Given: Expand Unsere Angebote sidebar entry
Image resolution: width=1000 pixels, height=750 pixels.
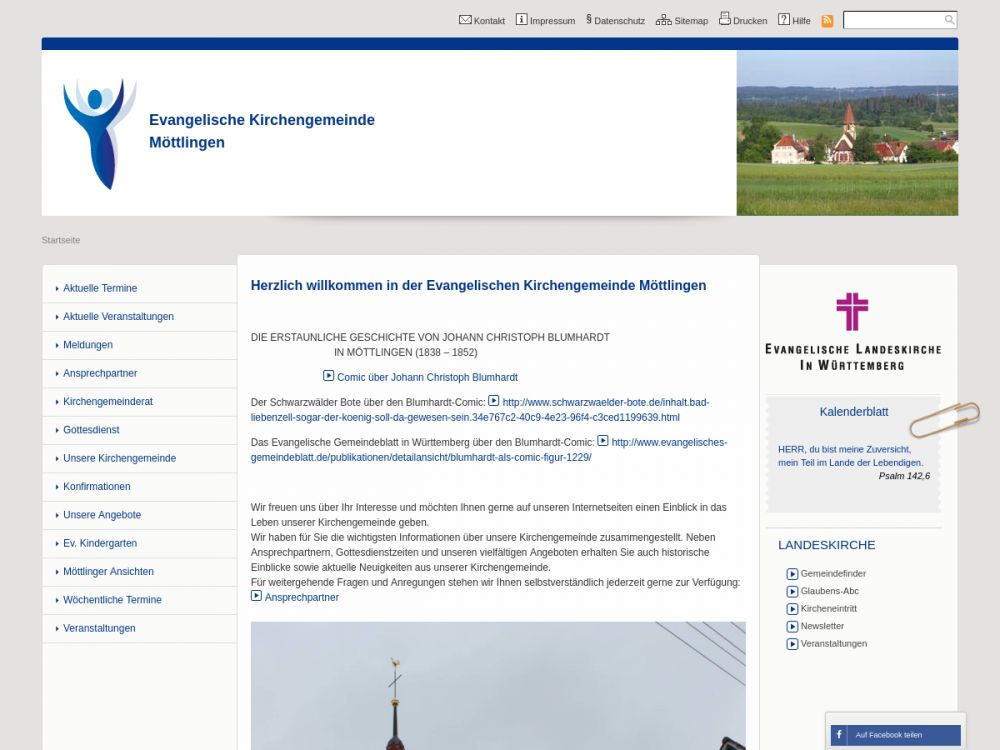Looking at the screenshot, I should 102,515.
